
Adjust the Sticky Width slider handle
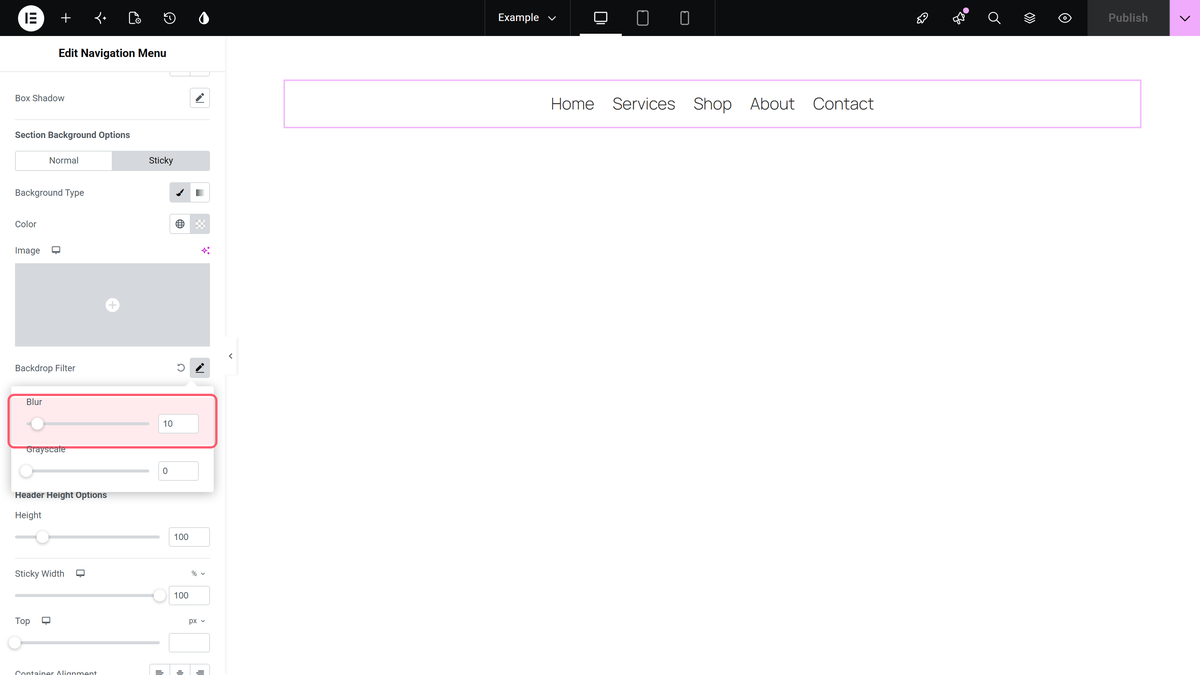(159, 595)
